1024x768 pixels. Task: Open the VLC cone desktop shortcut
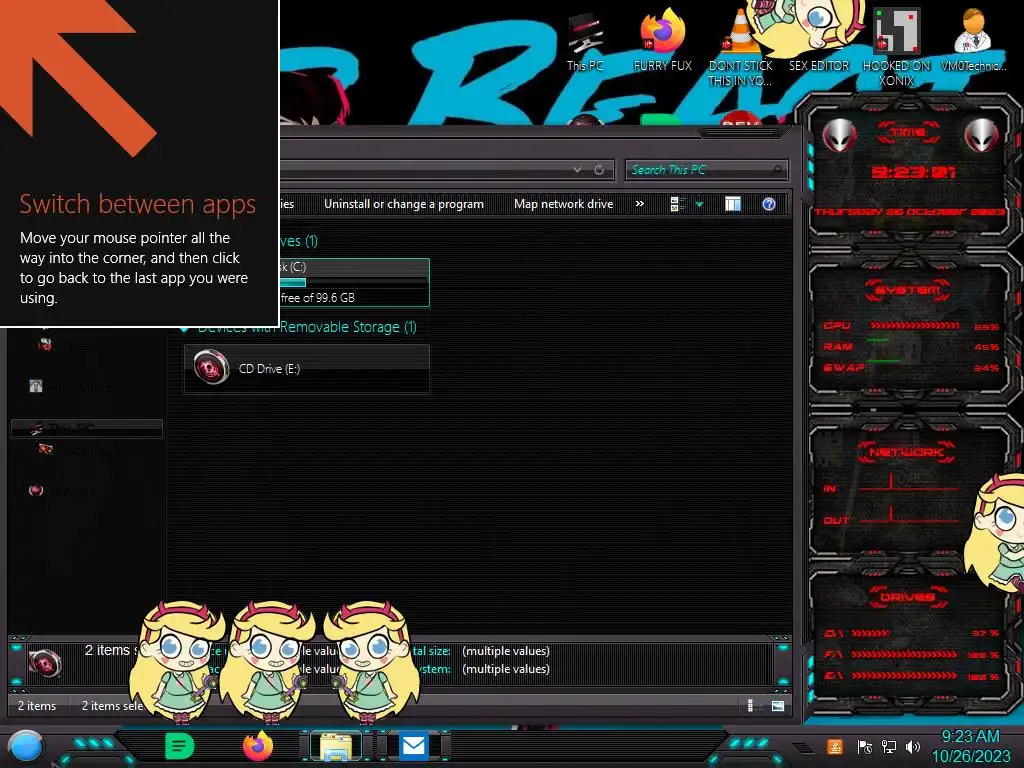pyautogui.click(x=740, y=46)
